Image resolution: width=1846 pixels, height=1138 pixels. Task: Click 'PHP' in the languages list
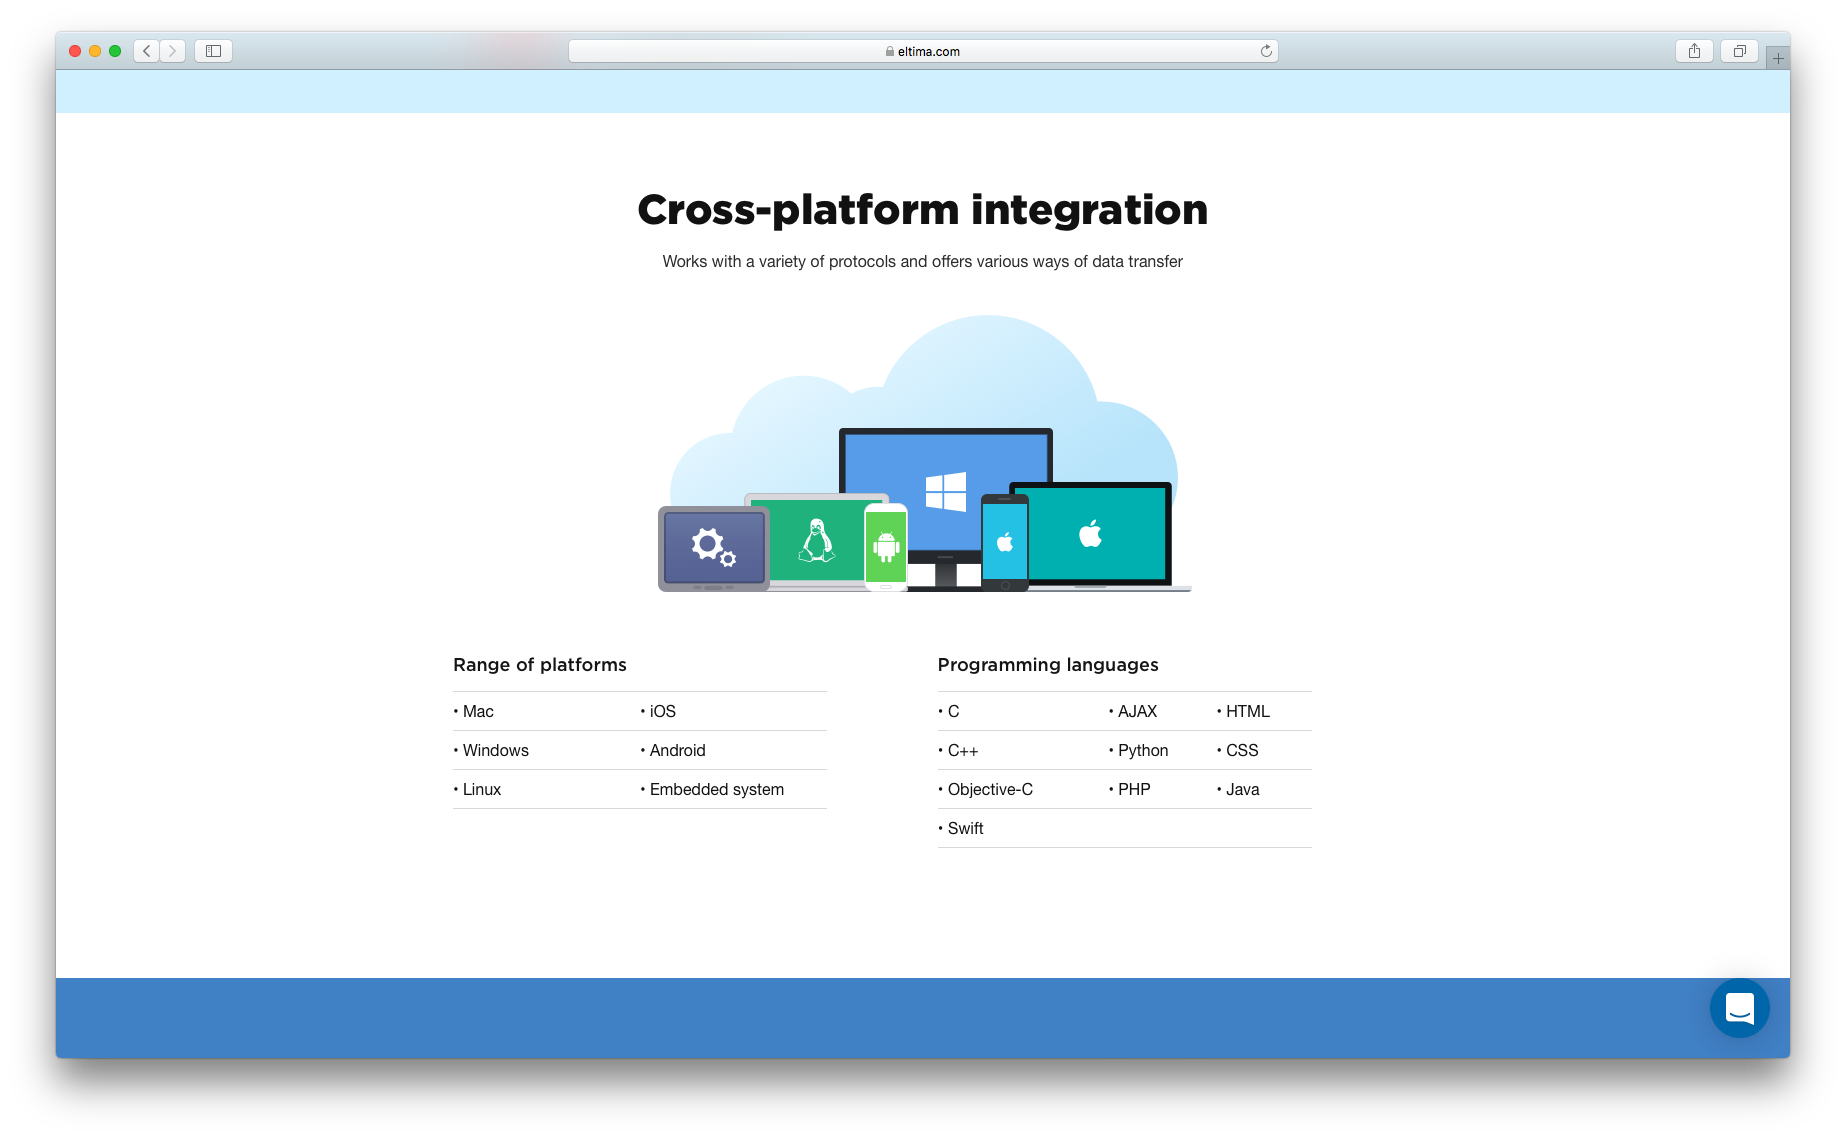click(1134, 789)
